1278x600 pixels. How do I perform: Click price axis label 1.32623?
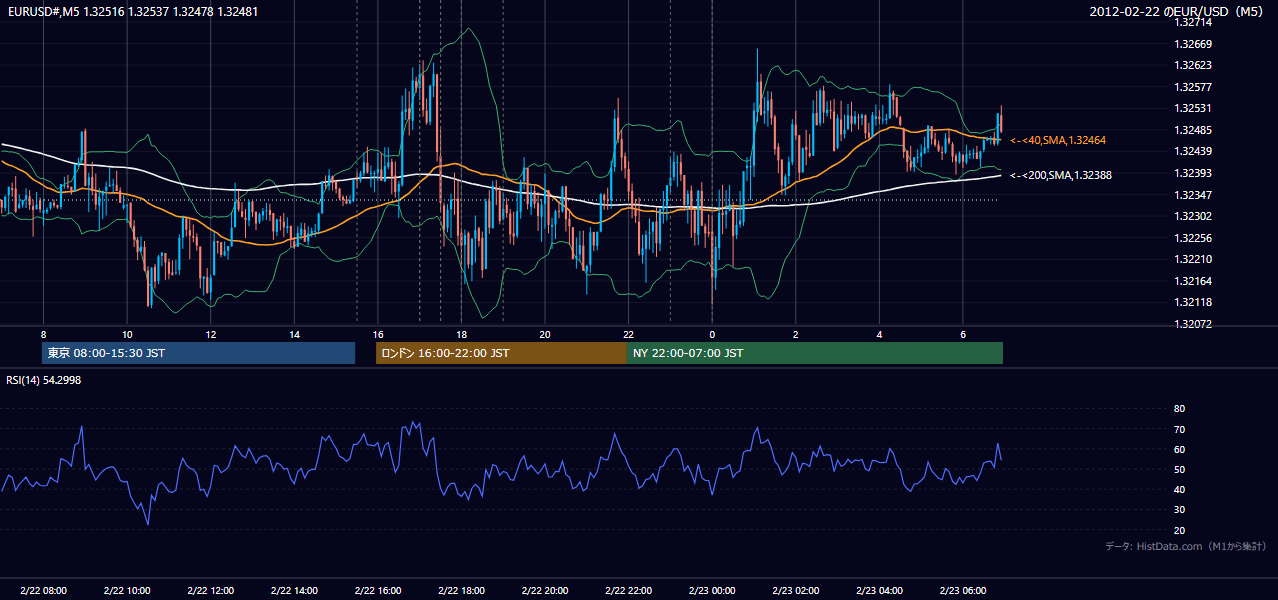1192,65
